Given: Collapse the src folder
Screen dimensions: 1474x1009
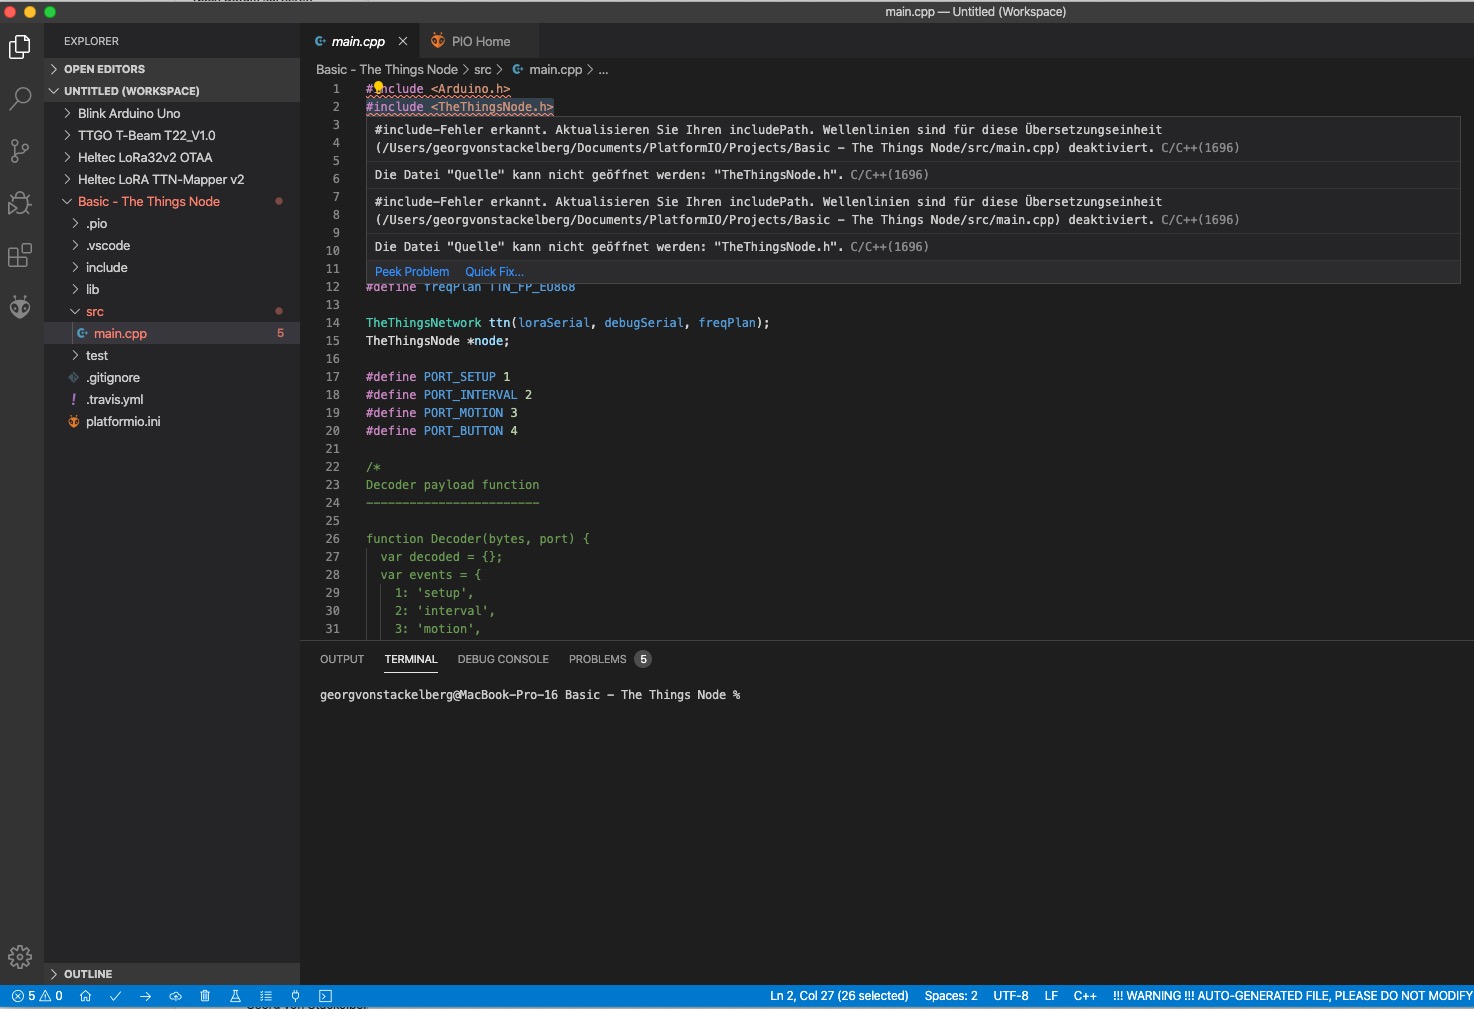Looking at the screenshot, I should [x=94, y=311].
